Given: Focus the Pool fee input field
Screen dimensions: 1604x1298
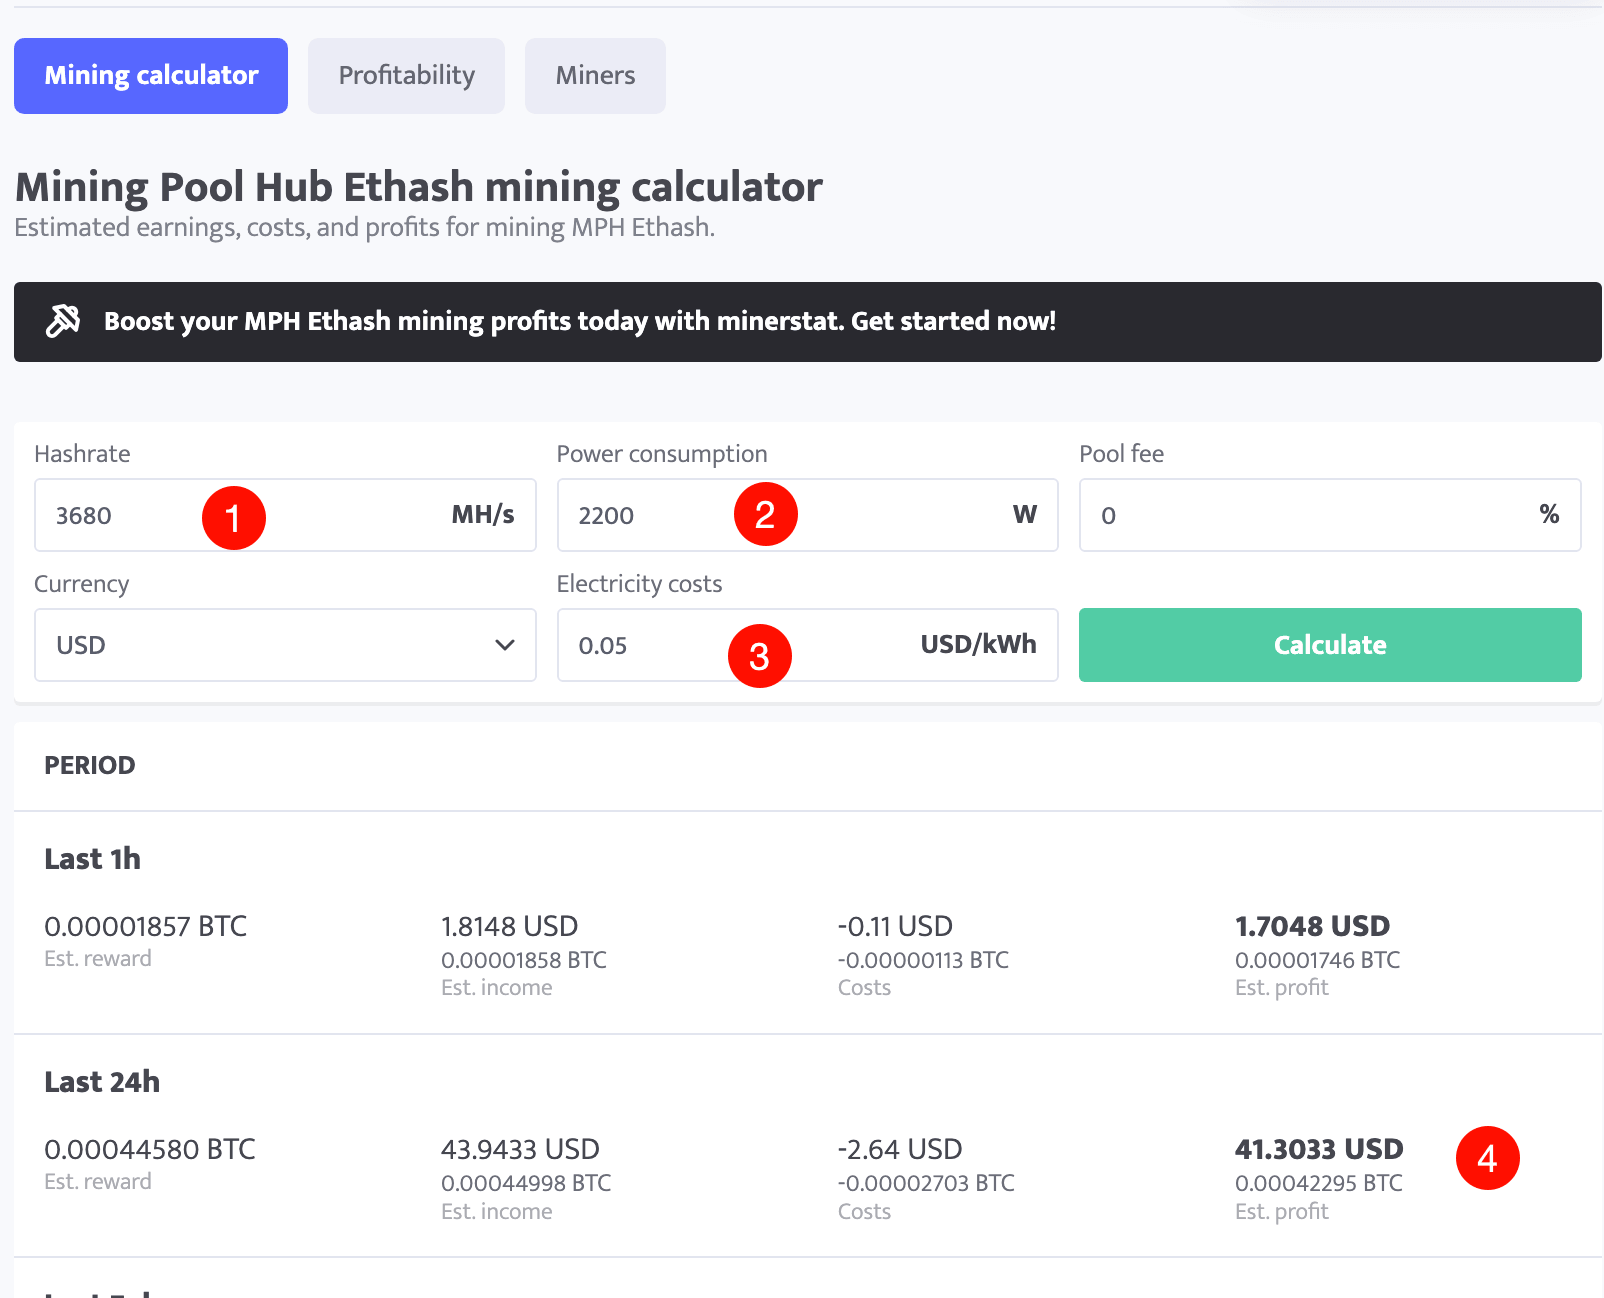Looking at the screenshot, I should point(1330,515).
